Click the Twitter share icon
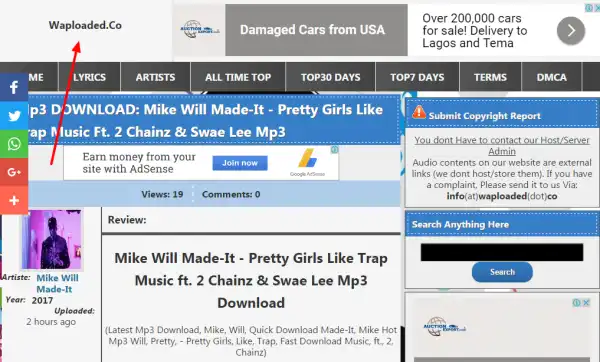Viewport: 600px width, 362px height. click(x=14, y=116)
